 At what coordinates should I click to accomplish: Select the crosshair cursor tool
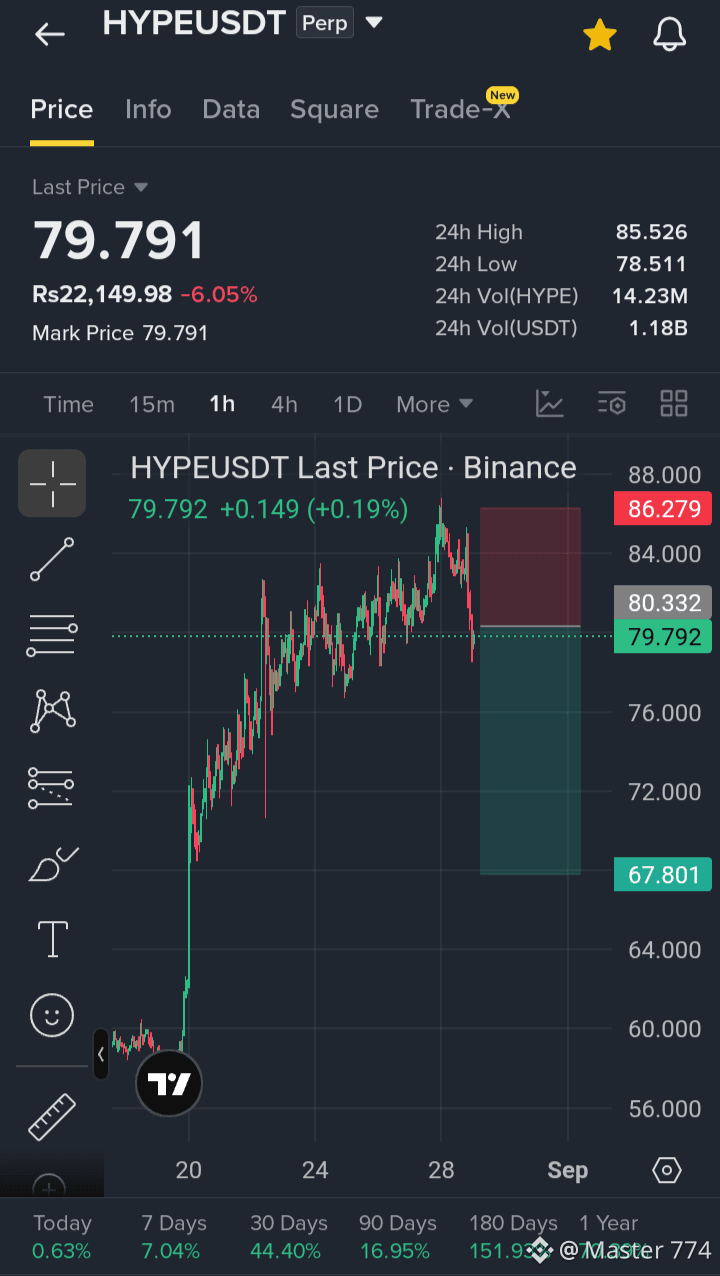[52, 483]
